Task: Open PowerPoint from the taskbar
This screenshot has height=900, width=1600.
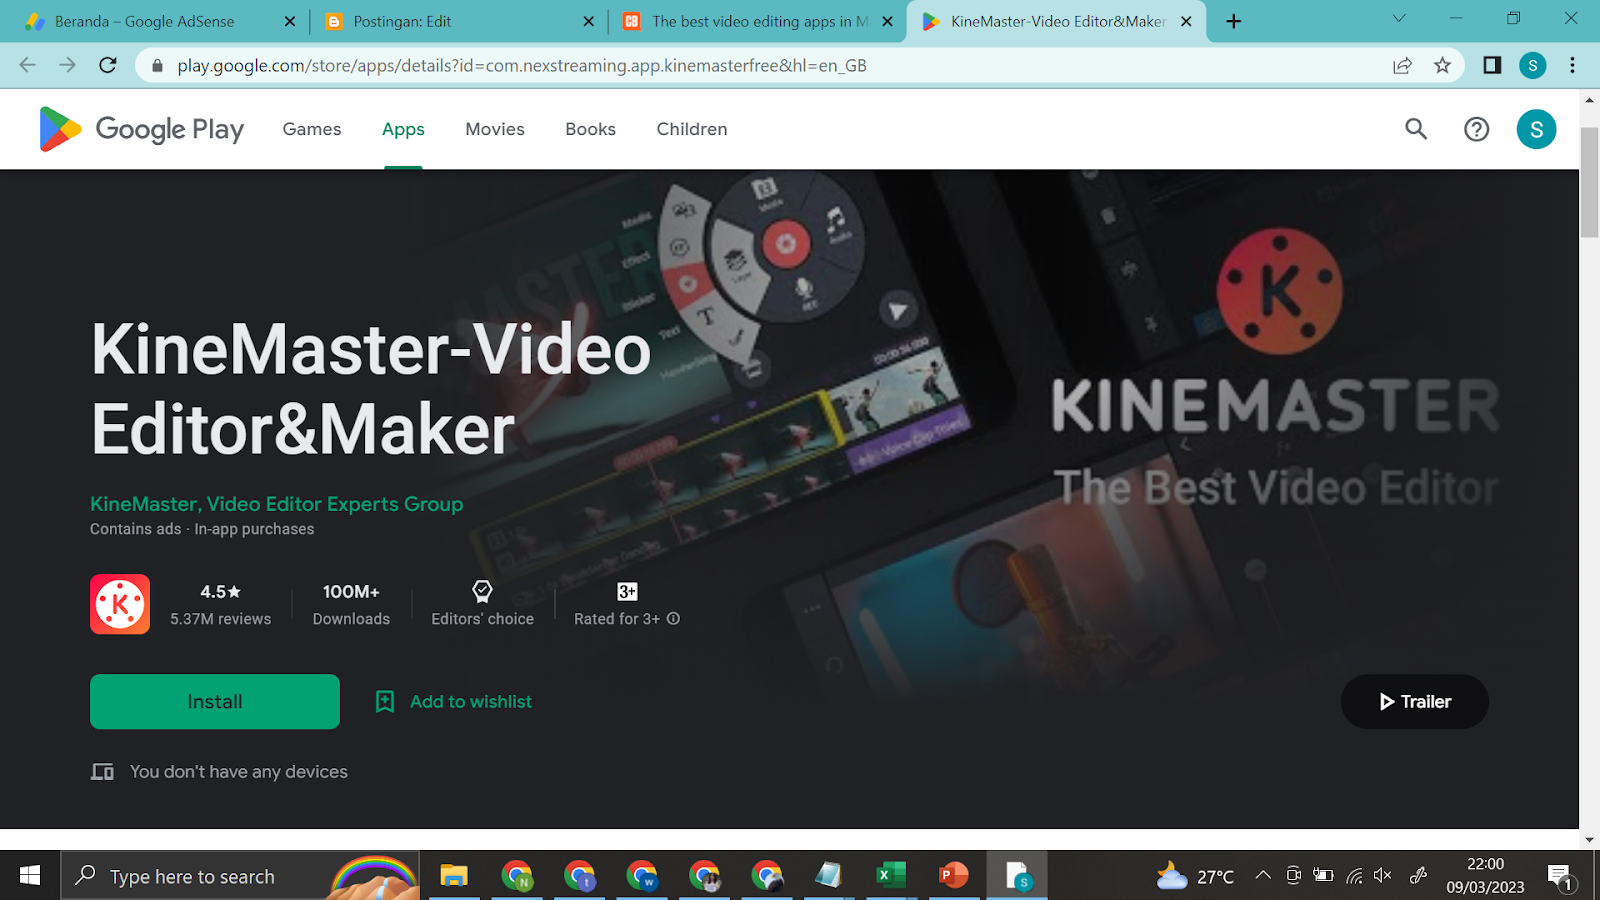Action: [x=954, y=876]
